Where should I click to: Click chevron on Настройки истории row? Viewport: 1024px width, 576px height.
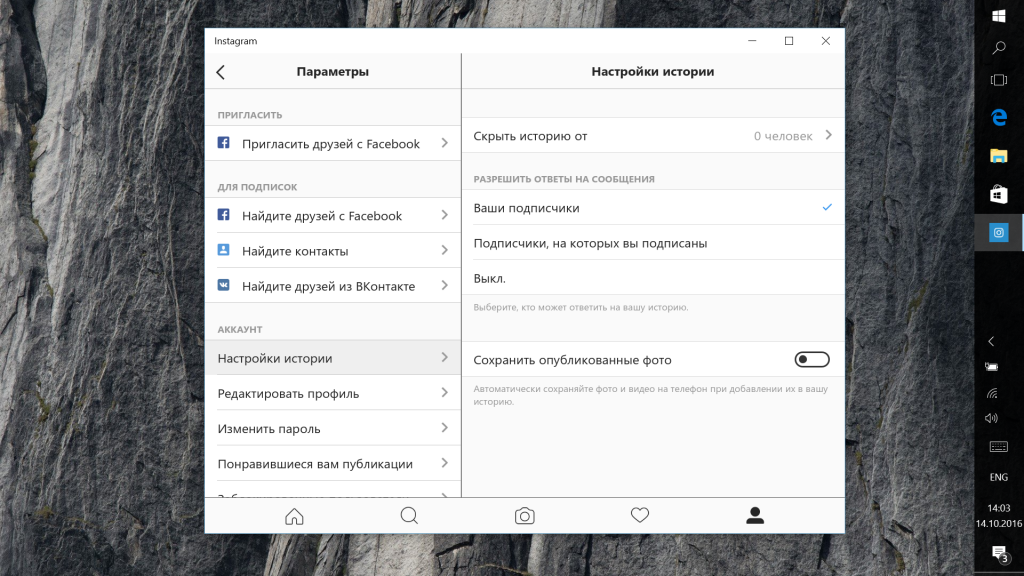click(x=445, y=357)
